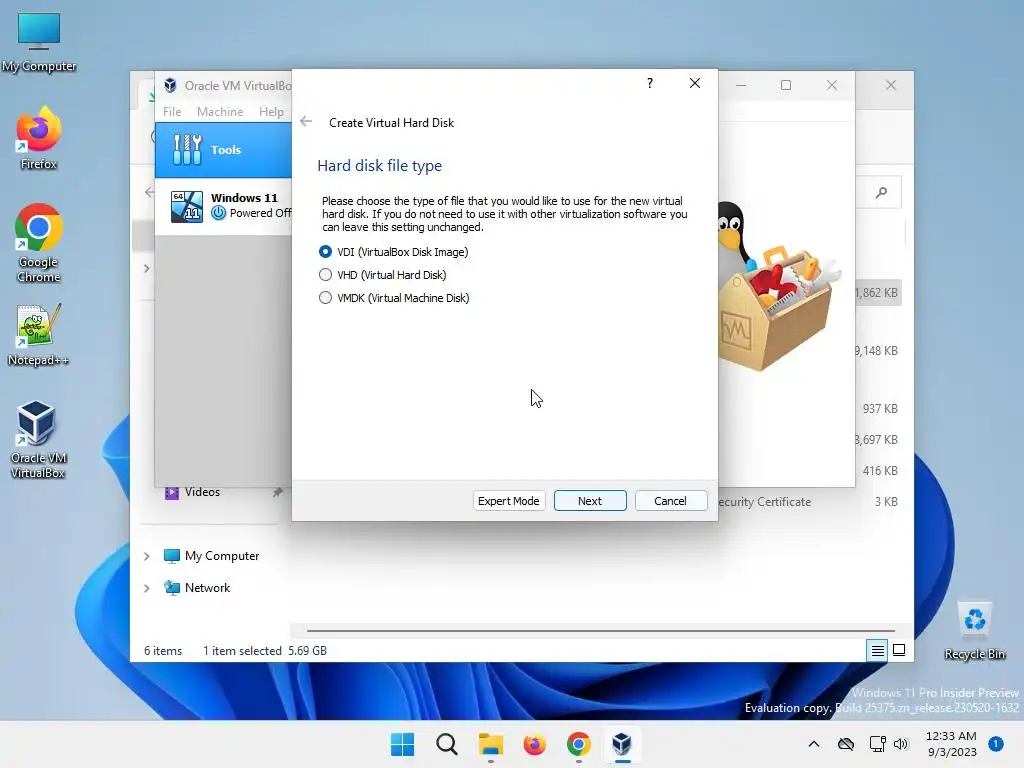This screenshot has width=1024, height=768.
Task: Open the Windows Start menu
Action: pos(402,744)
